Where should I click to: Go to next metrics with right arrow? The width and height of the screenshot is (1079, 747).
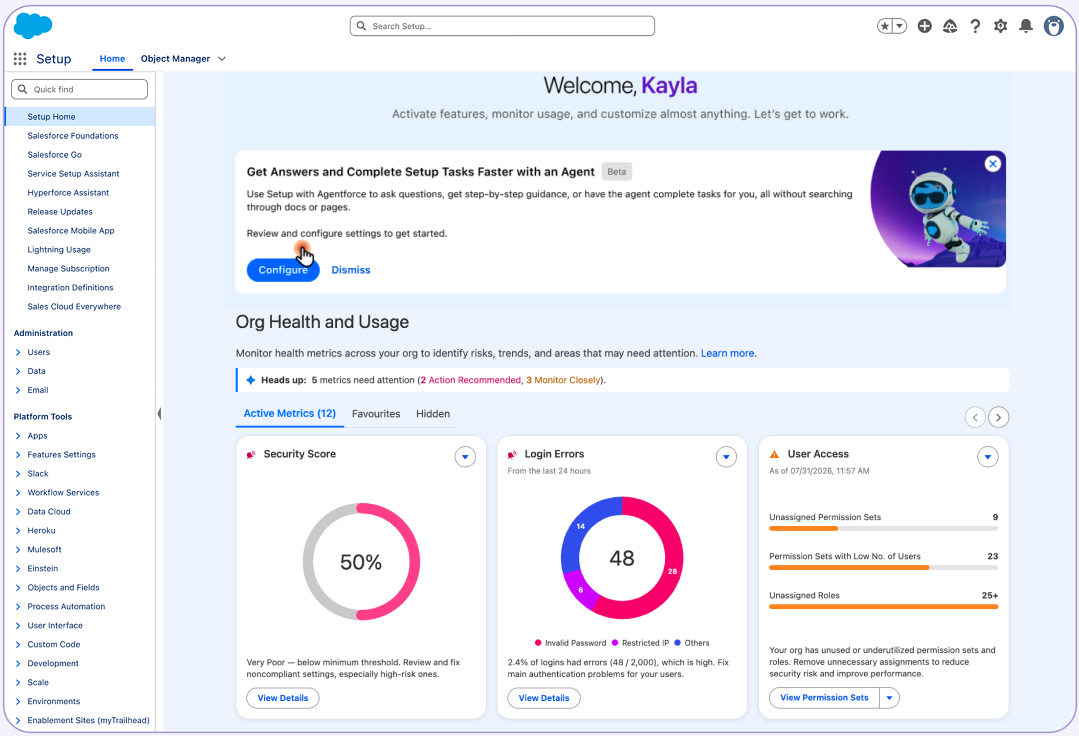coord(998,418)
